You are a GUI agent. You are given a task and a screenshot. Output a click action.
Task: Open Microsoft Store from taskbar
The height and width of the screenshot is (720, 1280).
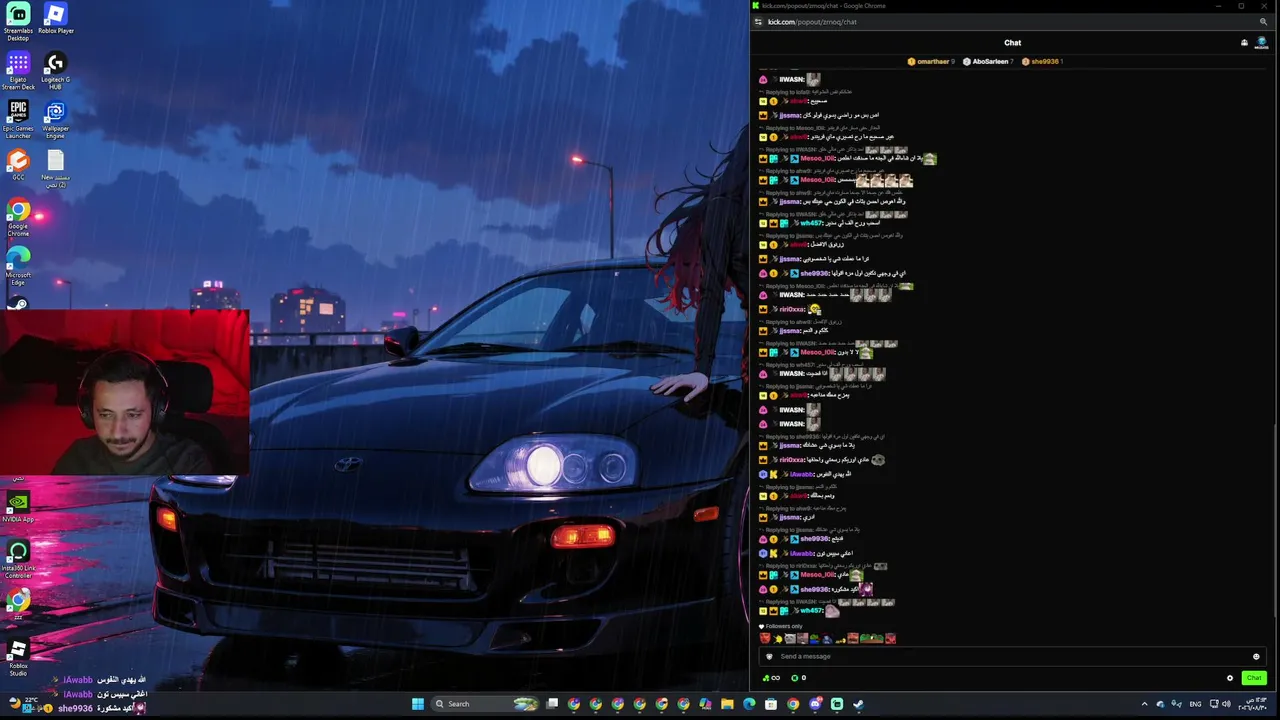tap(771, 704)
